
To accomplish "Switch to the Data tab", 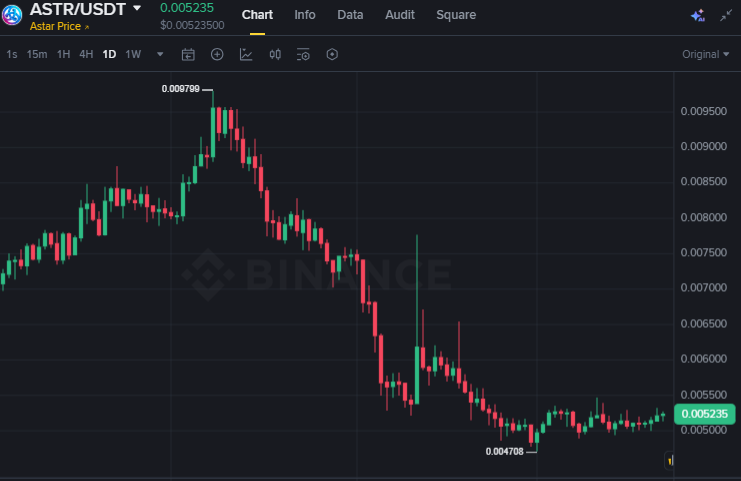I will click(x=350, y=15).
